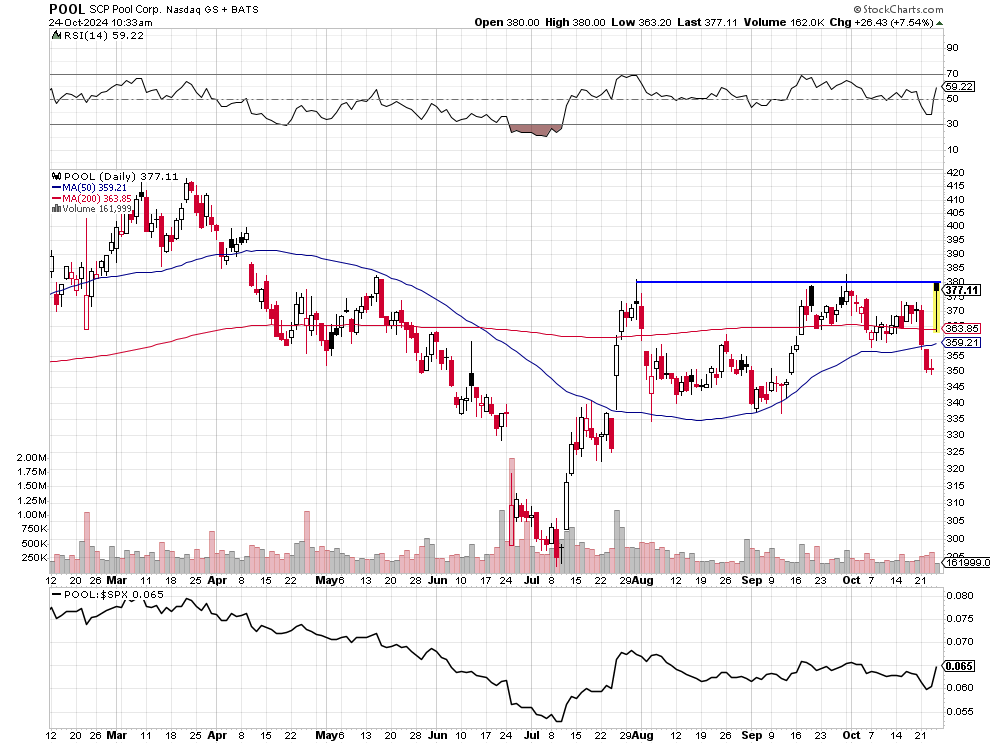
Task: Click the POOL ticker symbol title
Action: (67, 7)
